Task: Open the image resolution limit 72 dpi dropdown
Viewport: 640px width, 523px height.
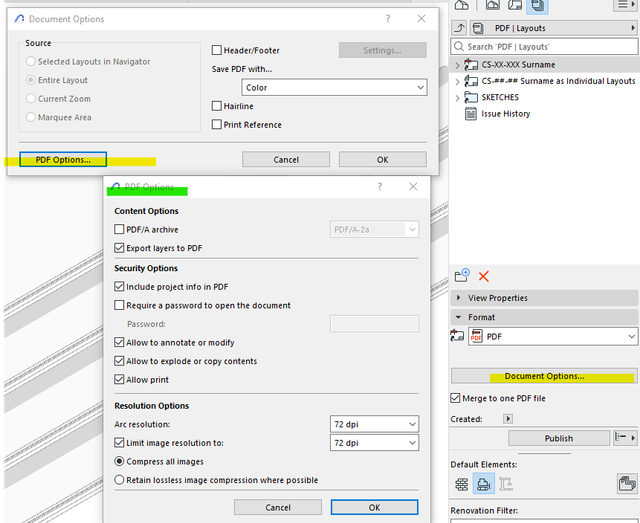Action: click(374, 443)
